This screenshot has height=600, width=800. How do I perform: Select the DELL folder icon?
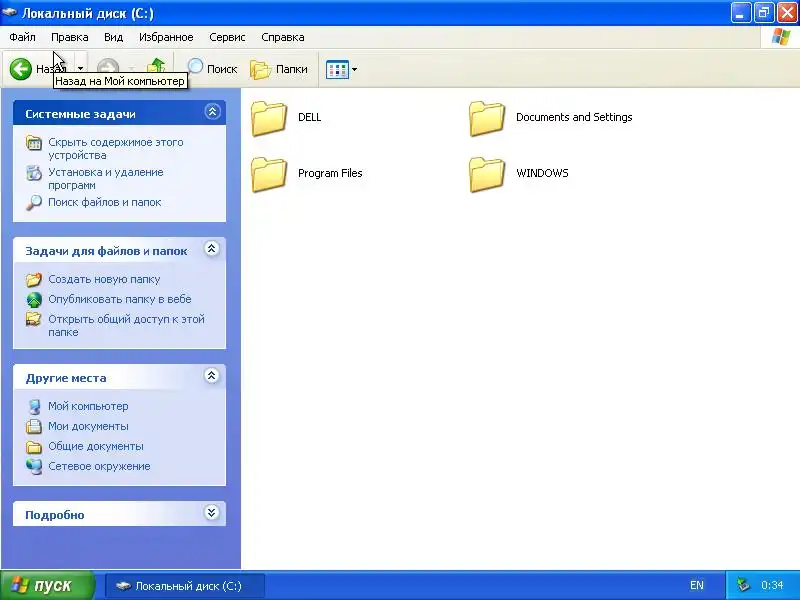(269, 118)
